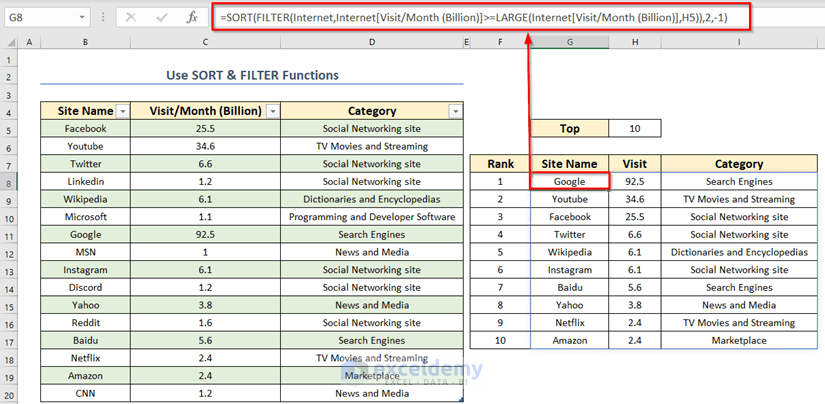
Task: Click the Enter checkmark icon in the formula bar
Action: [162, 17]
